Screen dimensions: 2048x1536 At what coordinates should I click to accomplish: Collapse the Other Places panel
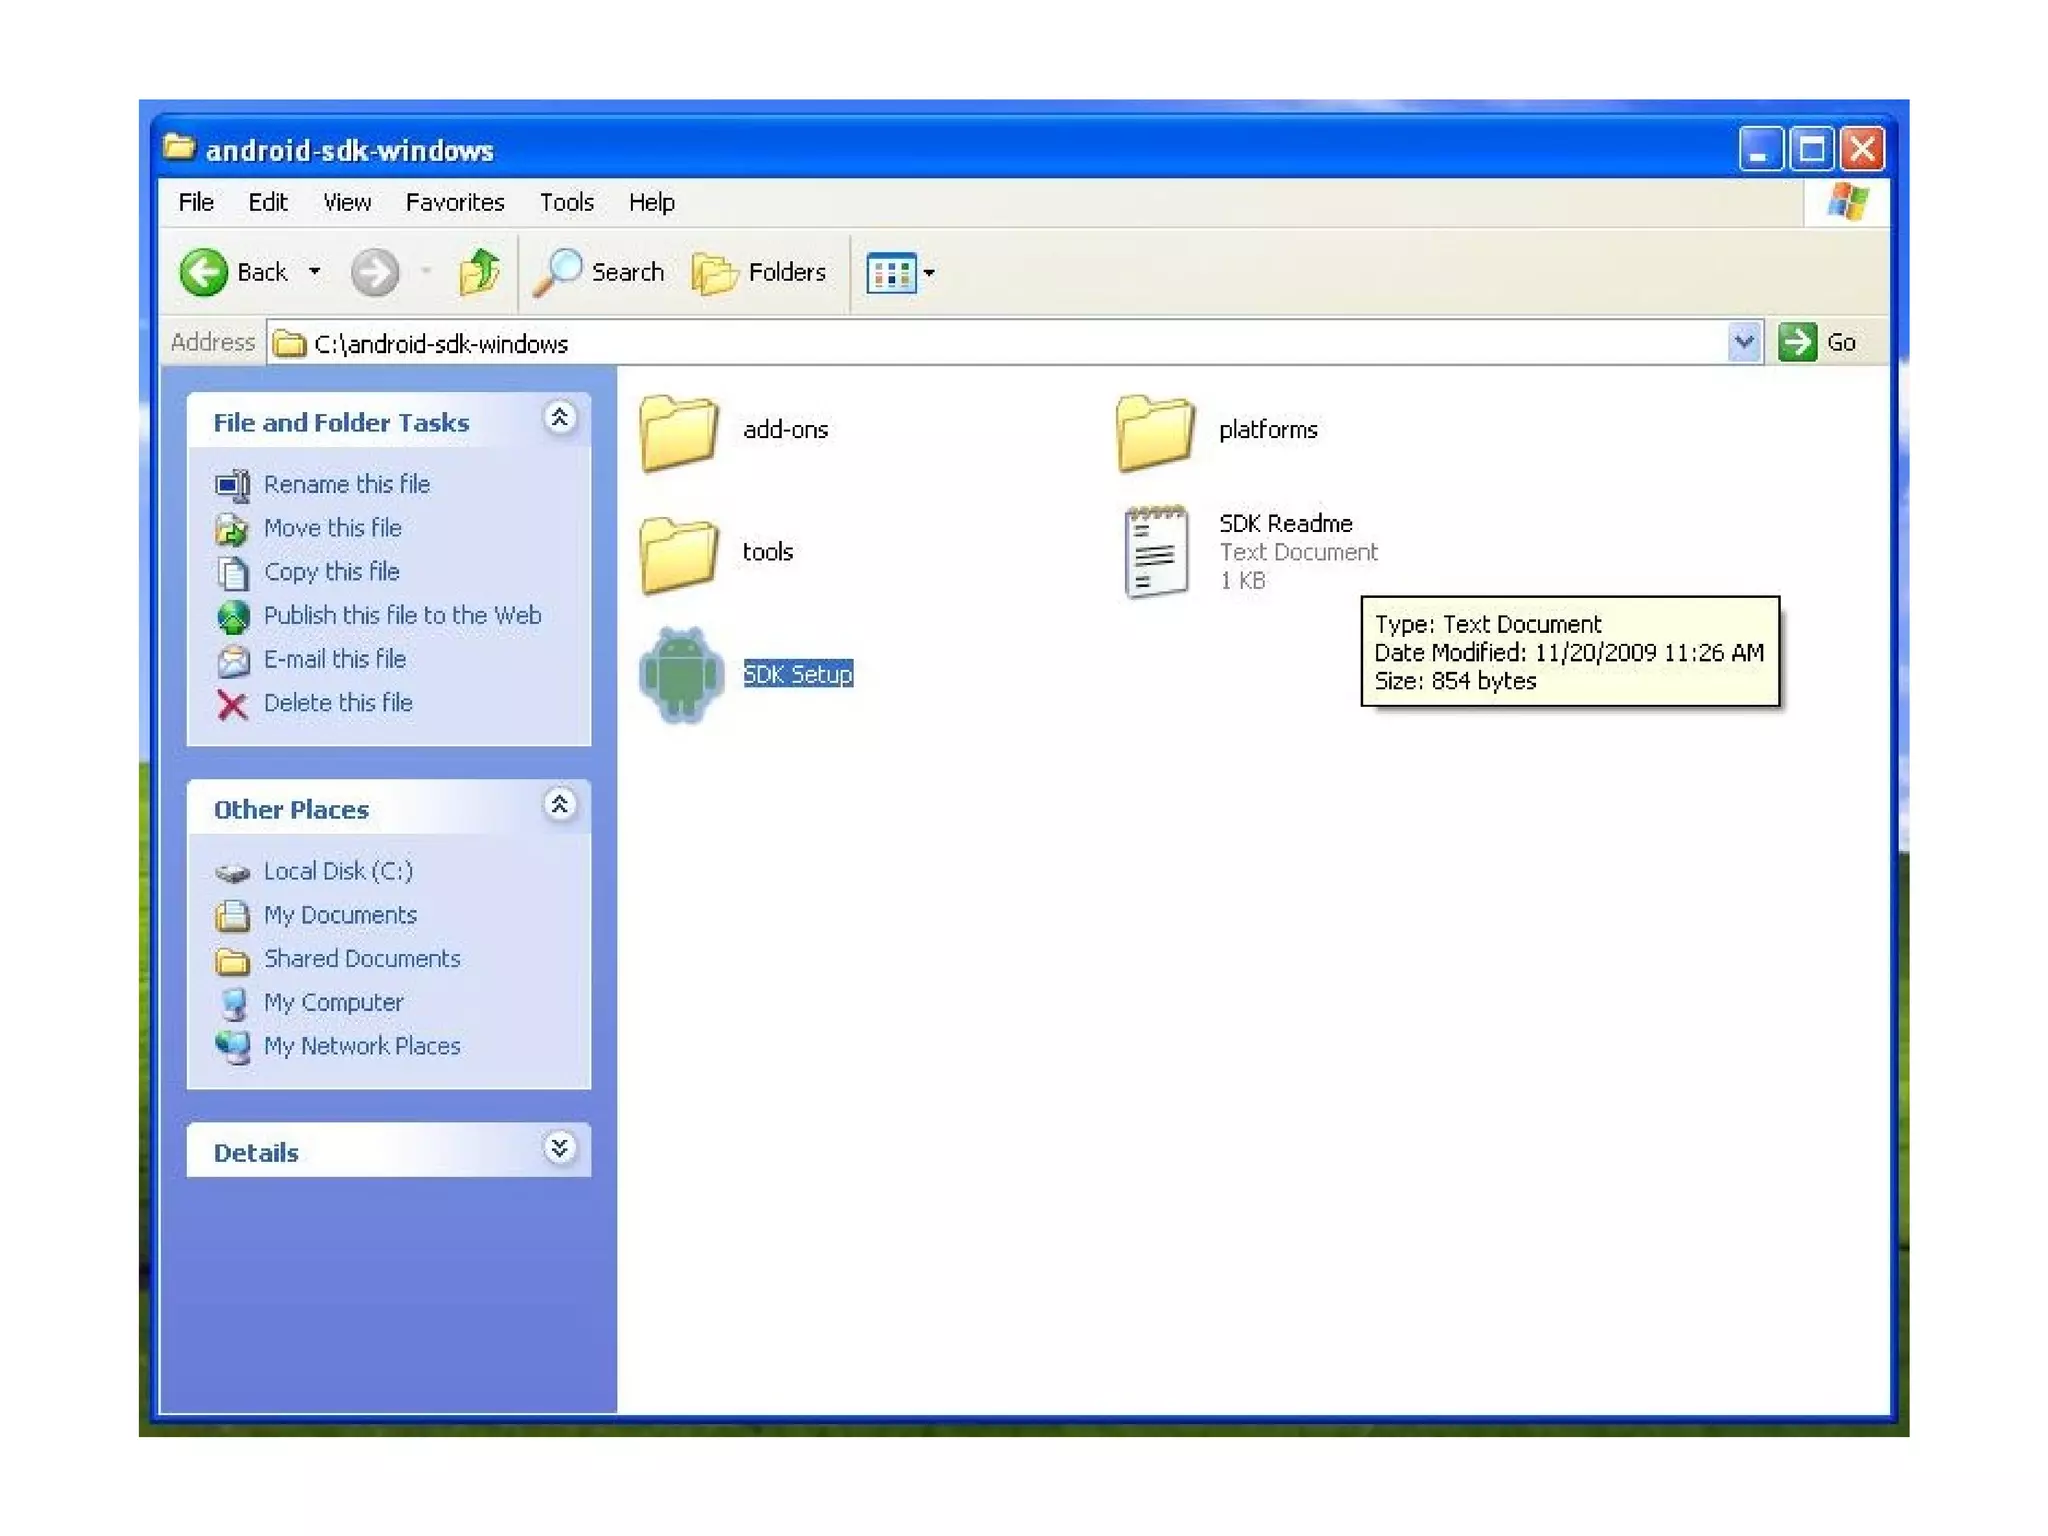click(x=560, y=805)
